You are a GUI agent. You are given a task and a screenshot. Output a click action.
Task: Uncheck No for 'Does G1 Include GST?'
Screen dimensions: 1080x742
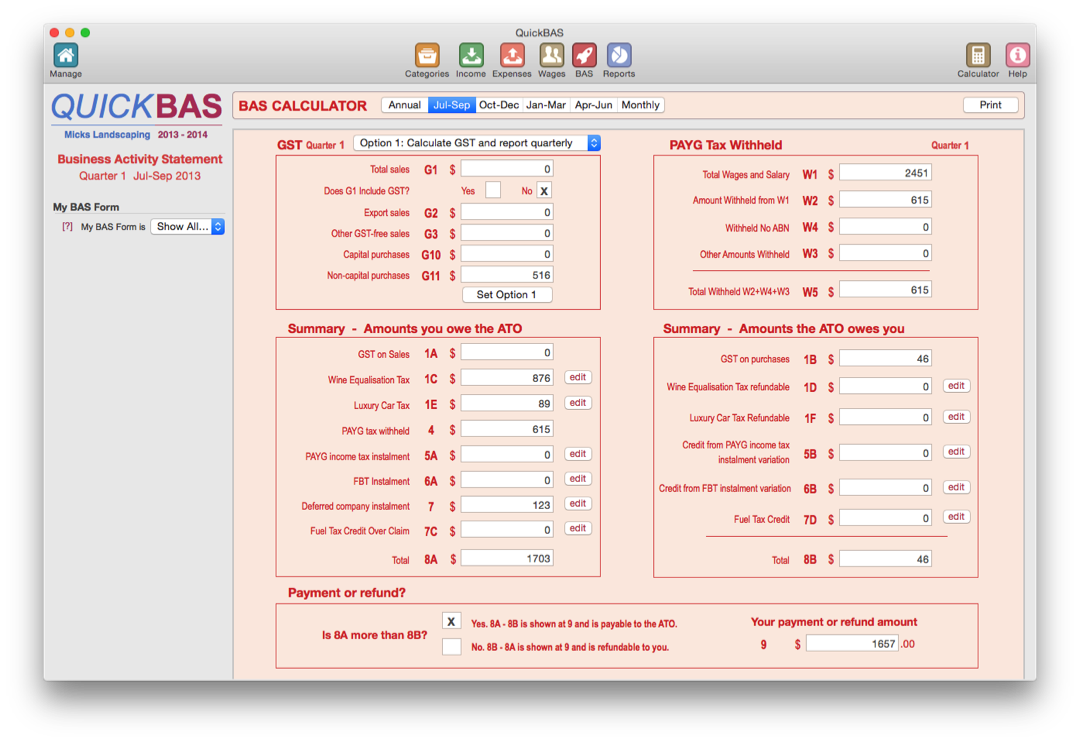pos(543,190)
